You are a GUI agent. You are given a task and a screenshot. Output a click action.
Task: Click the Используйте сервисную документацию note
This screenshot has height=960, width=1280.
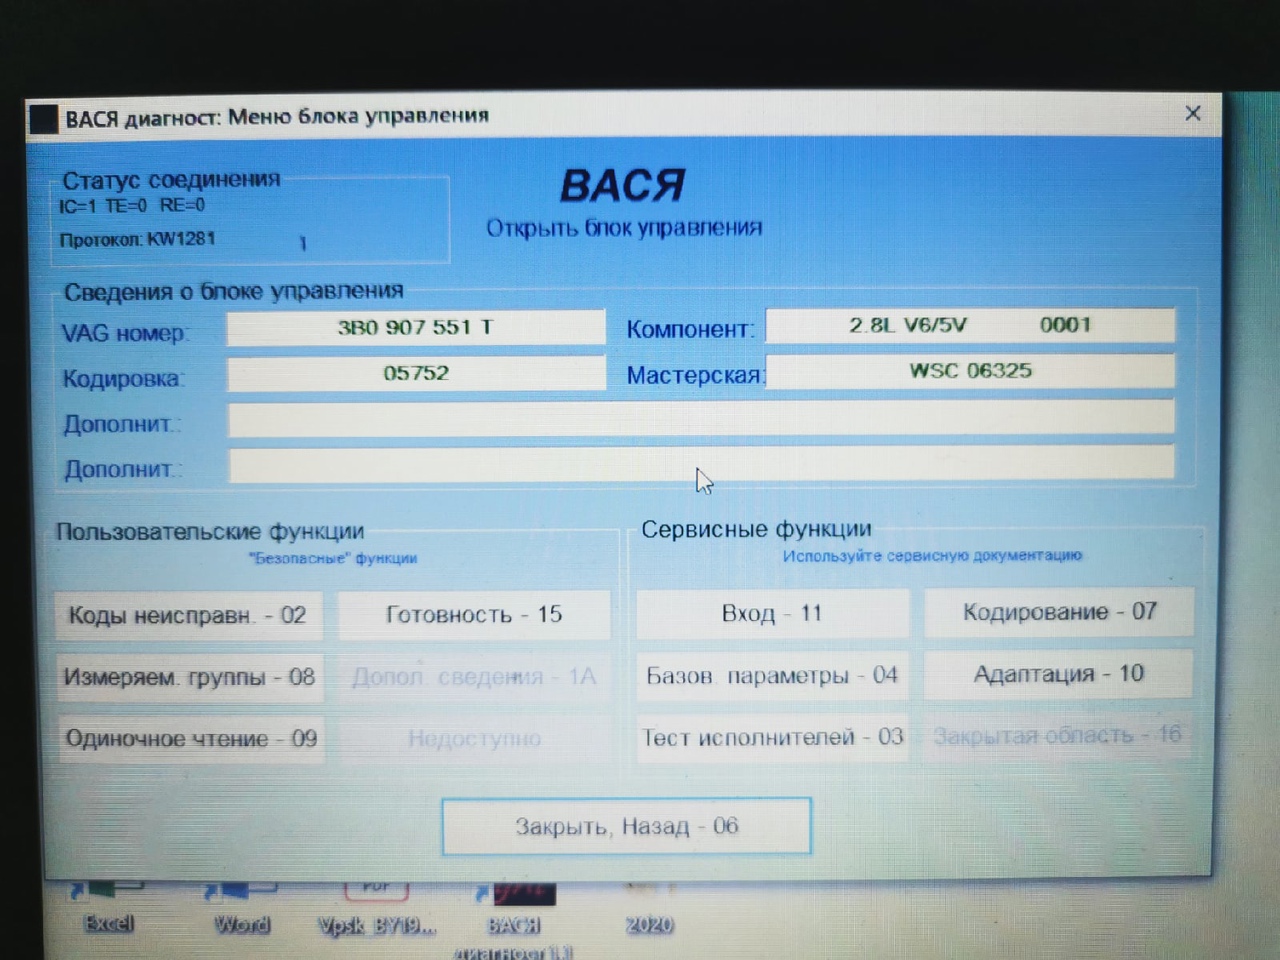(x=932, y=555)
